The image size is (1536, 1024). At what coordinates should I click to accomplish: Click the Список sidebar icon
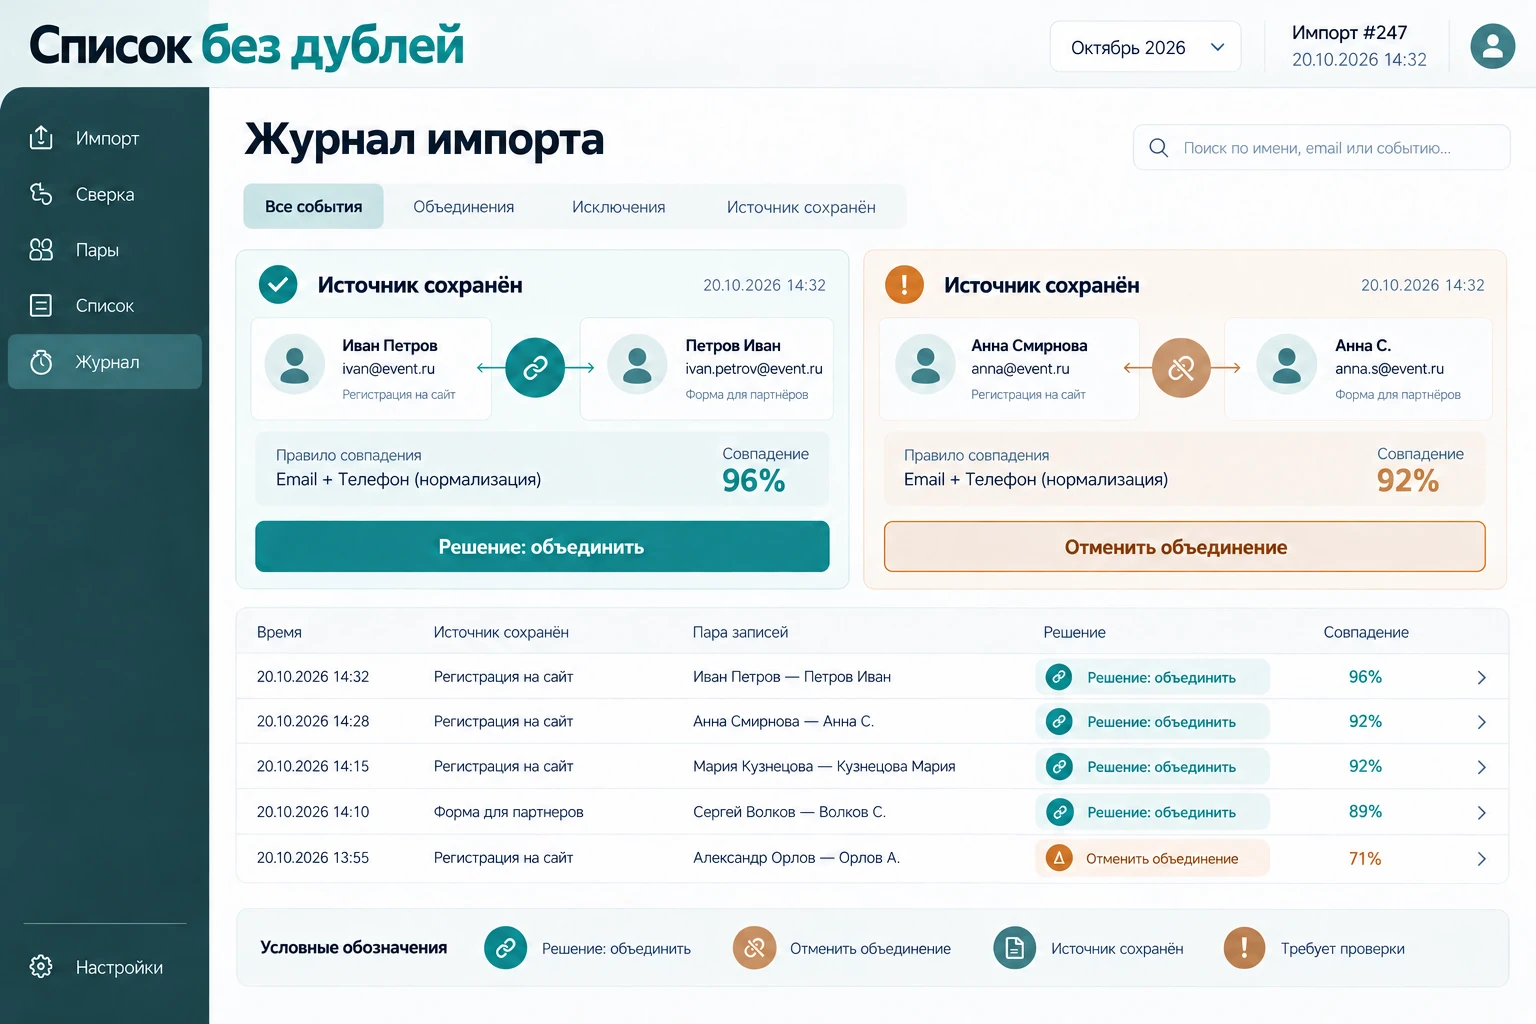41,305
